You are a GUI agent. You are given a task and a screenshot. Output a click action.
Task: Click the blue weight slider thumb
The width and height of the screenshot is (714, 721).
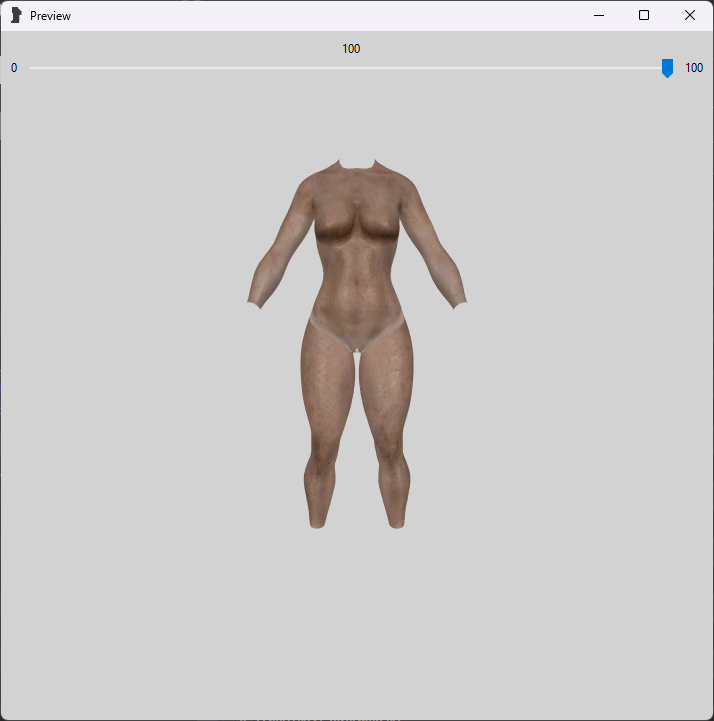(x=667, y=68)
